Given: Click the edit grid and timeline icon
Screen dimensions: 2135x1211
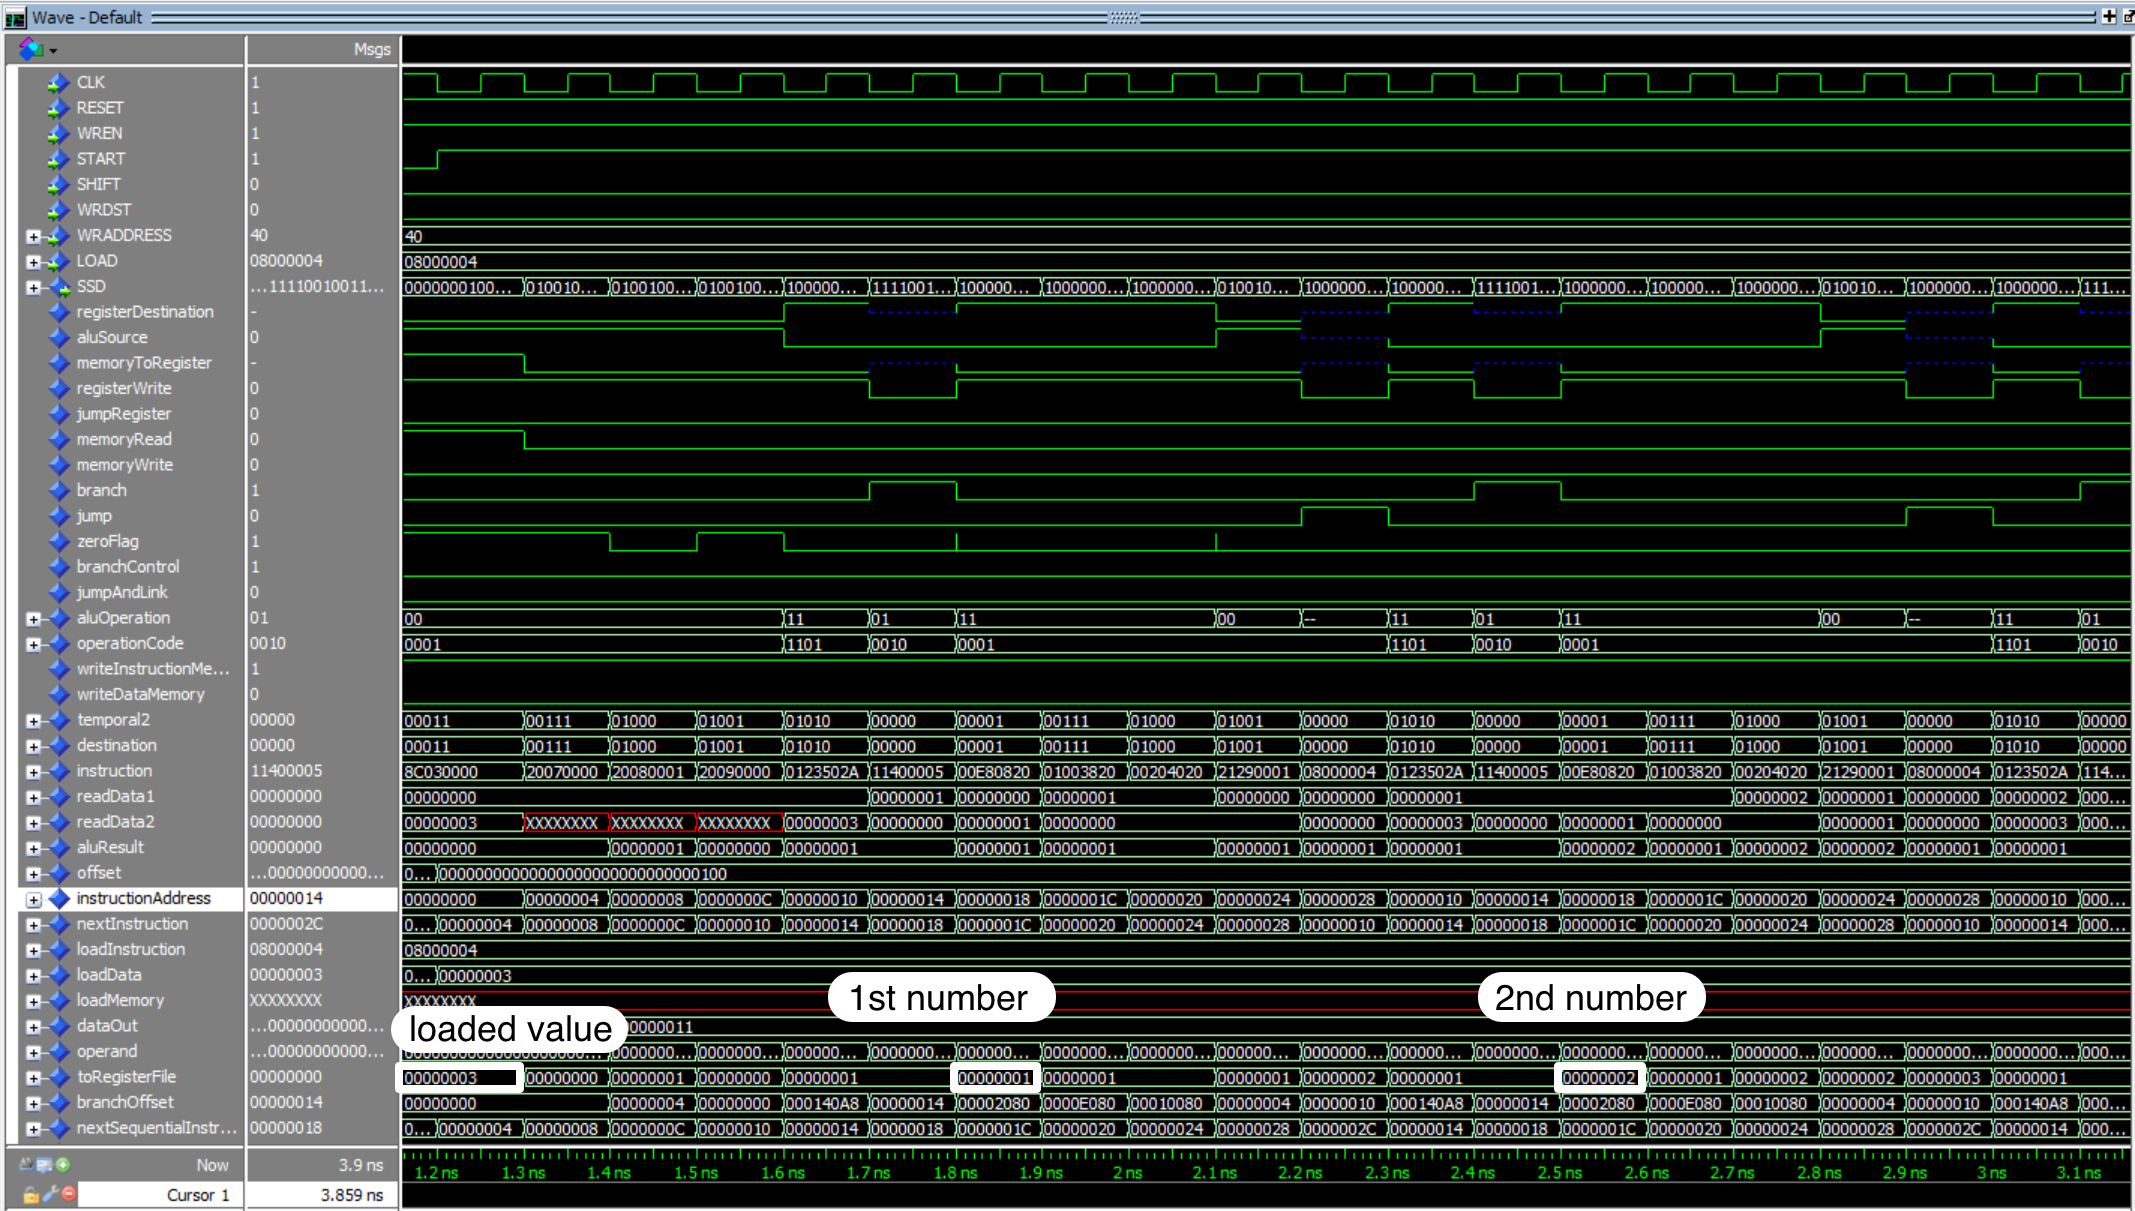Looking at the screenshot, I should tap(44, 1165).
